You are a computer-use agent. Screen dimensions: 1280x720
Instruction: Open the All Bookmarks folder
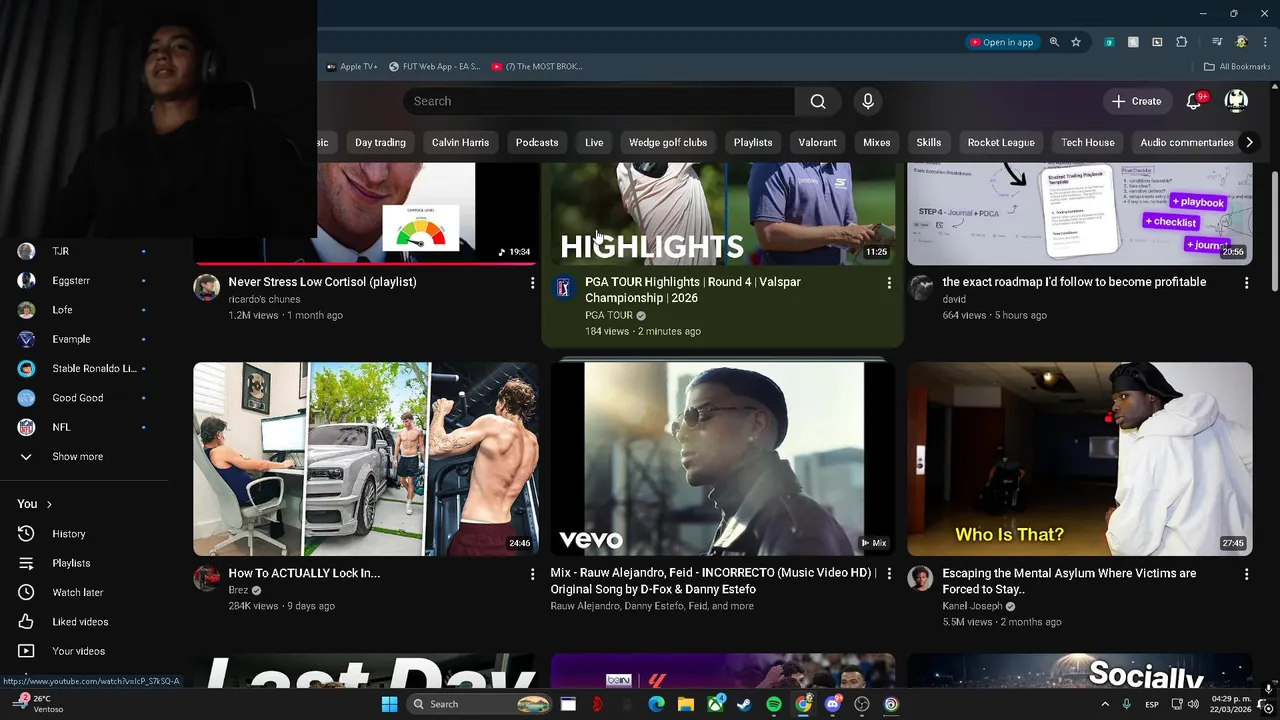[1237, 67]
